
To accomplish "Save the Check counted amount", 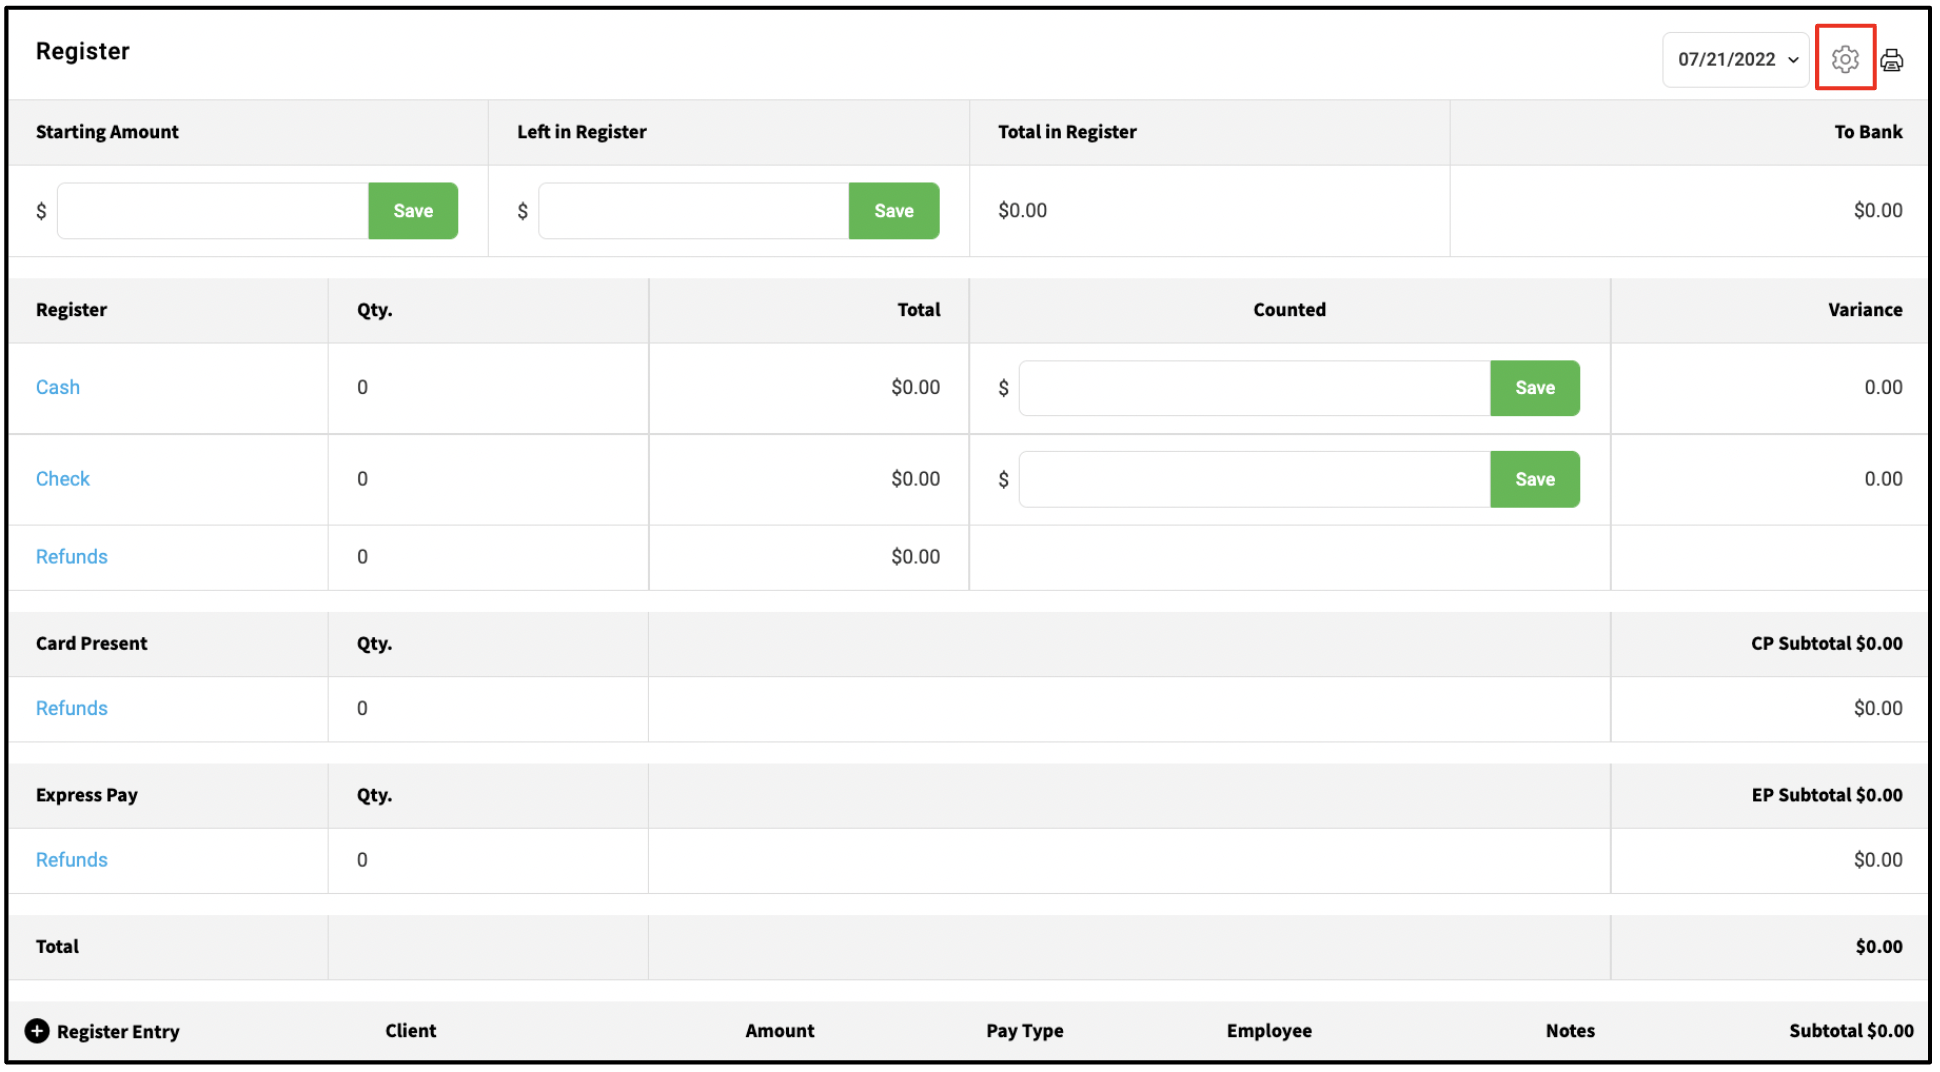I will 1535,479.
